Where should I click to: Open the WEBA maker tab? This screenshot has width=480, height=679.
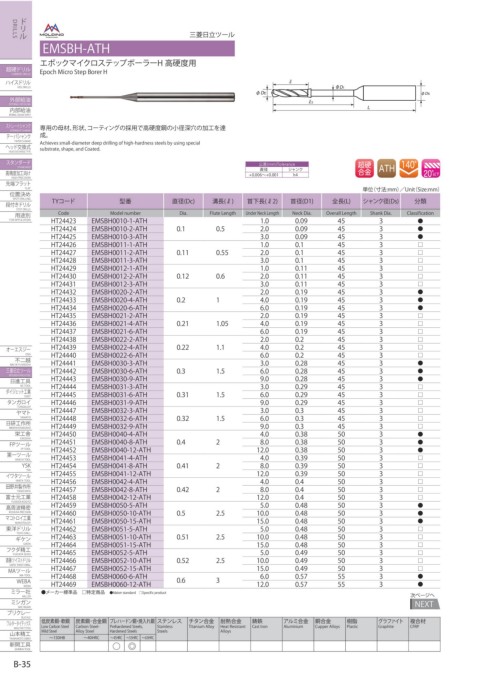pos(16,582)
